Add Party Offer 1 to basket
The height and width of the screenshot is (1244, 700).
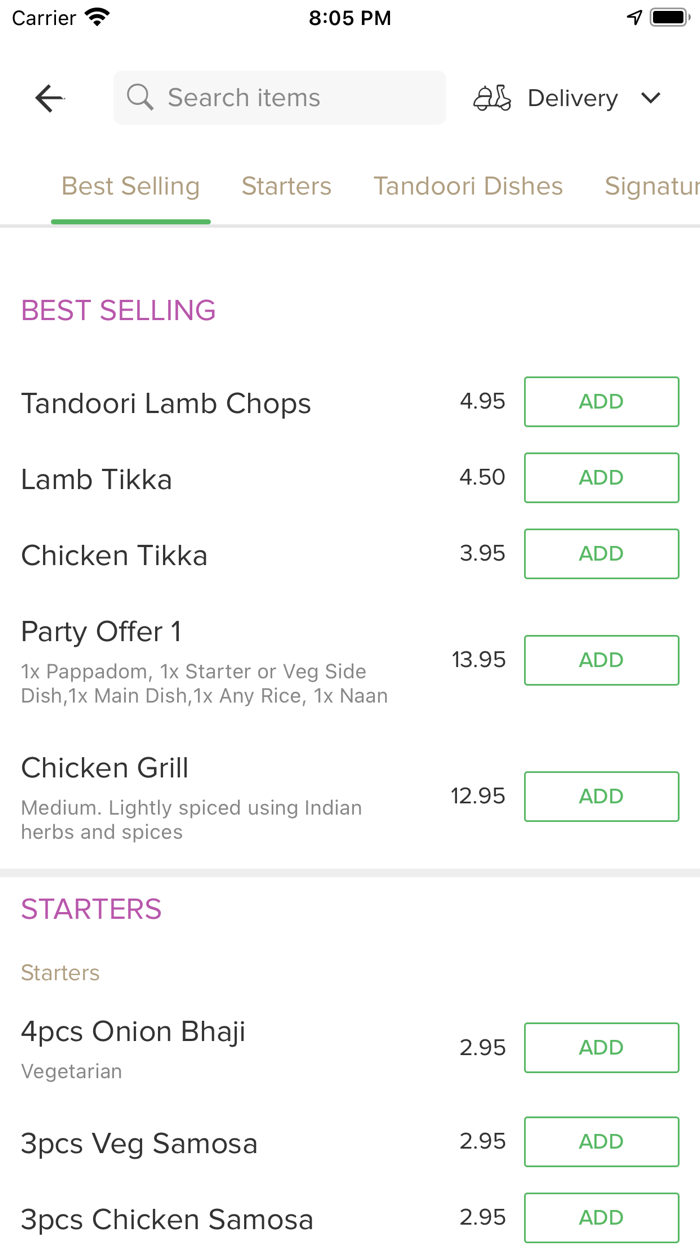(601, 660)
